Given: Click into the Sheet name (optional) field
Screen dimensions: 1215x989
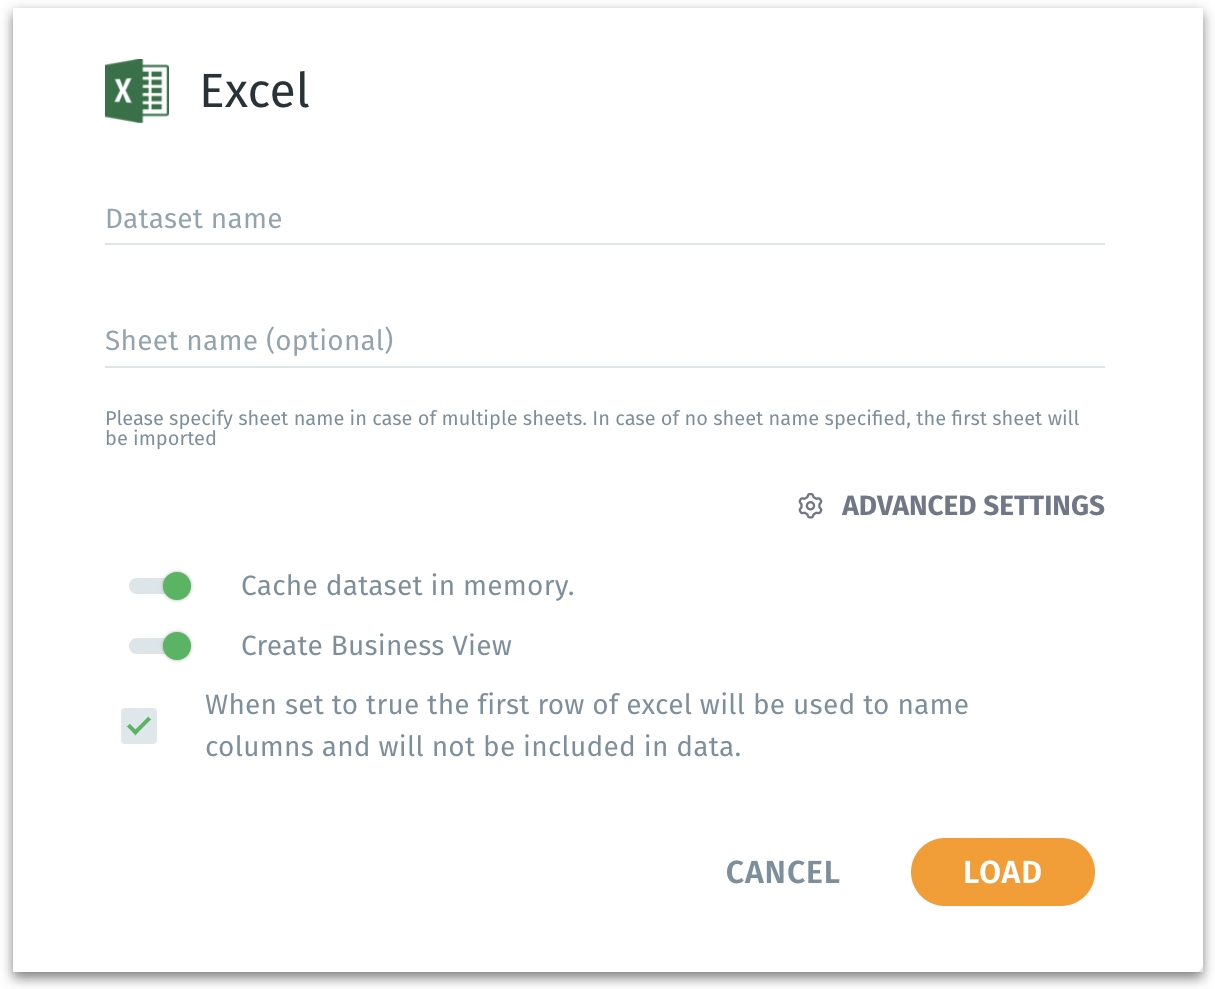Looking at the screenshot, I should click(604, 341).
